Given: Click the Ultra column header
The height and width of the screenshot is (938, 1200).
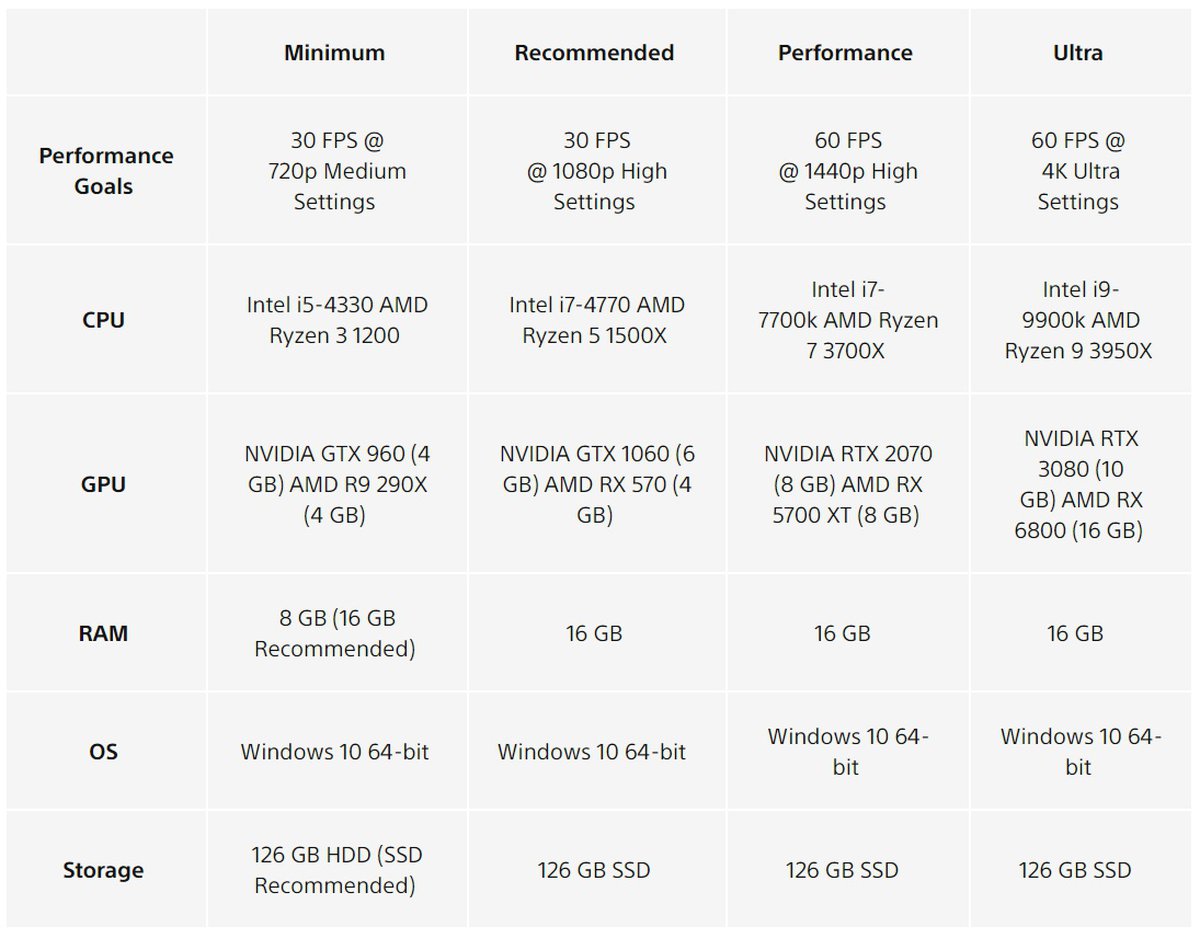Looking at the screenshot, I should click(x=1078, y=53).
